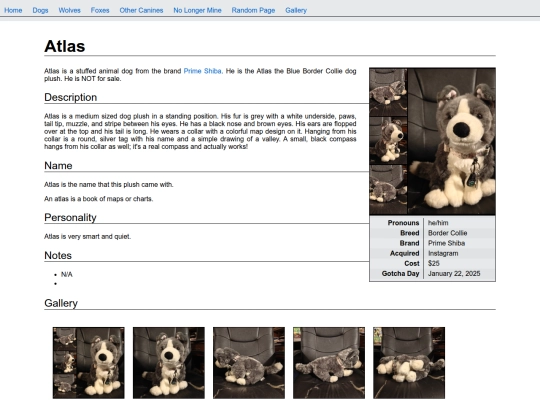Select the he/him pronouns value
The height and width of the screenshot is (405, 540).
coord(438,223)
